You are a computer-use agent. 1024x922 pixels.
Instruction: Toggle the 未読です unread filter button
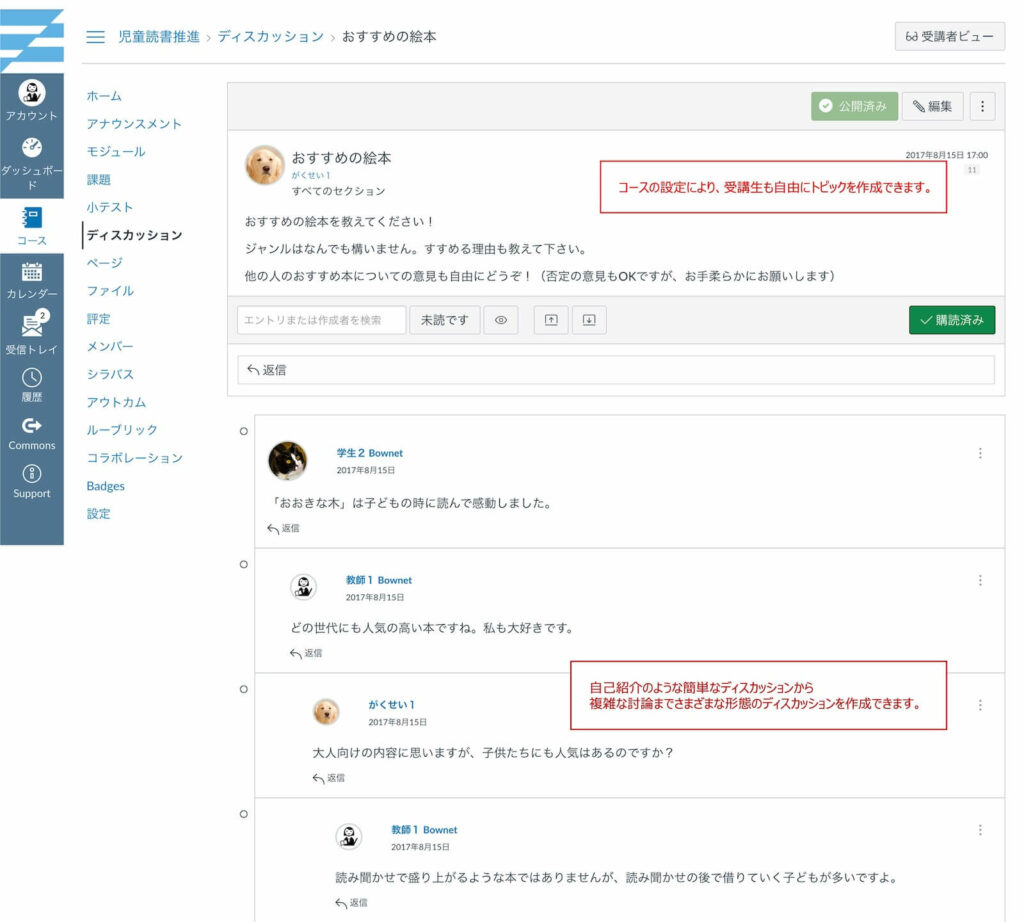444,320
